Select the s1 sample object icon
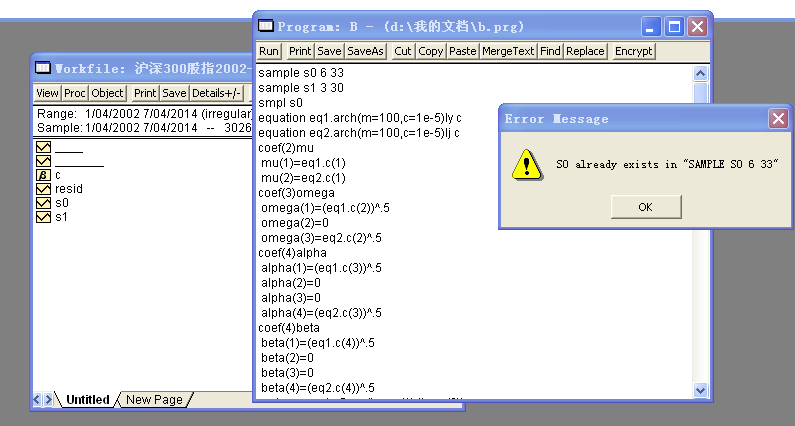 tap(43, 217)
